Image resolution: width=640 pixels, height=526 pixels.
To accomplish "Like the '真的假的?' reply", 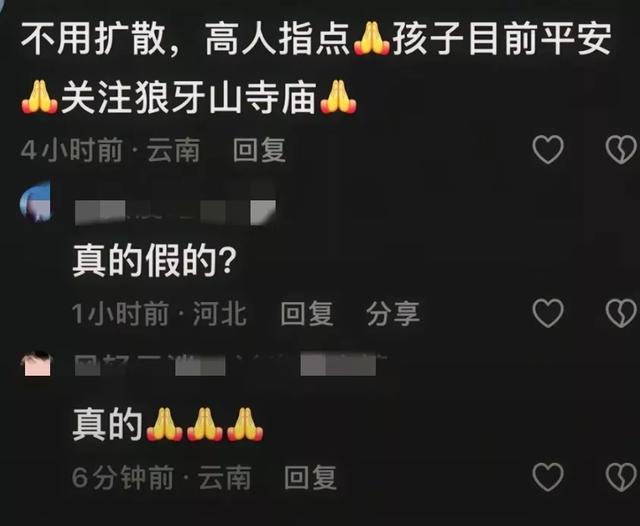I will point(548,313).
